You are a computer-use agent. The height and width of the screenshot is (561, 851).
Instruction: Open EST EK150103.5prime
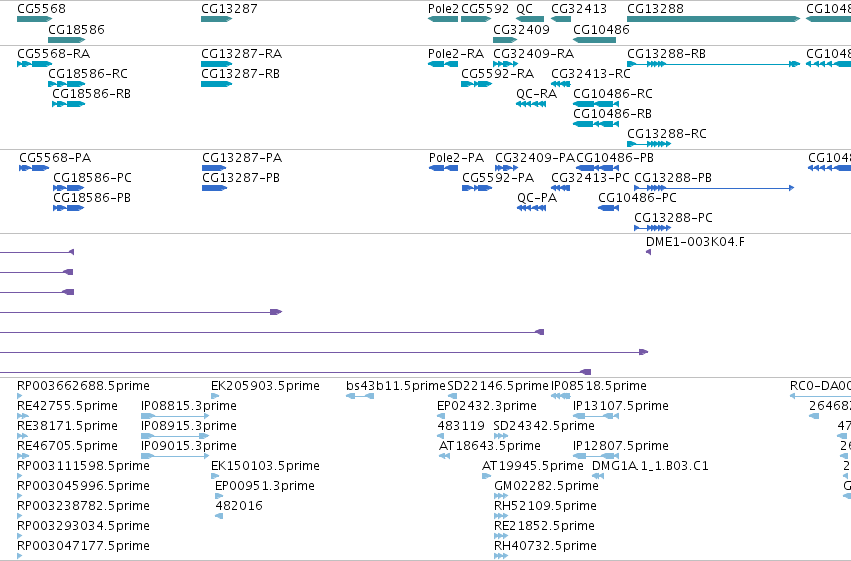tap(265, 466)
